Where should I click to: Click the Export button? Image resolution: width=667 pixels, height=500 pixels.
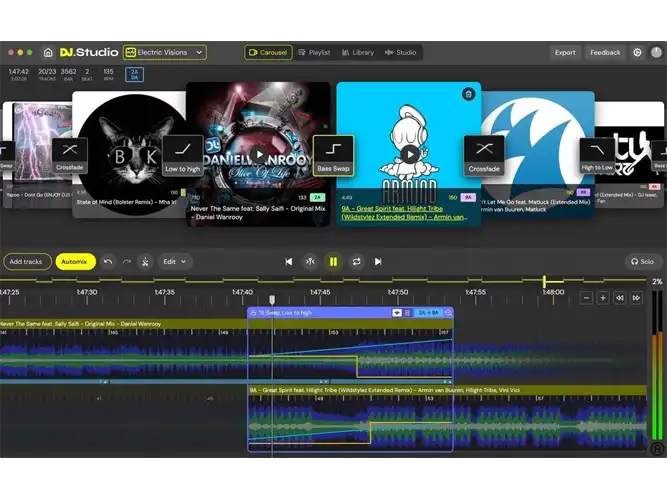click(x=565, y=52)
